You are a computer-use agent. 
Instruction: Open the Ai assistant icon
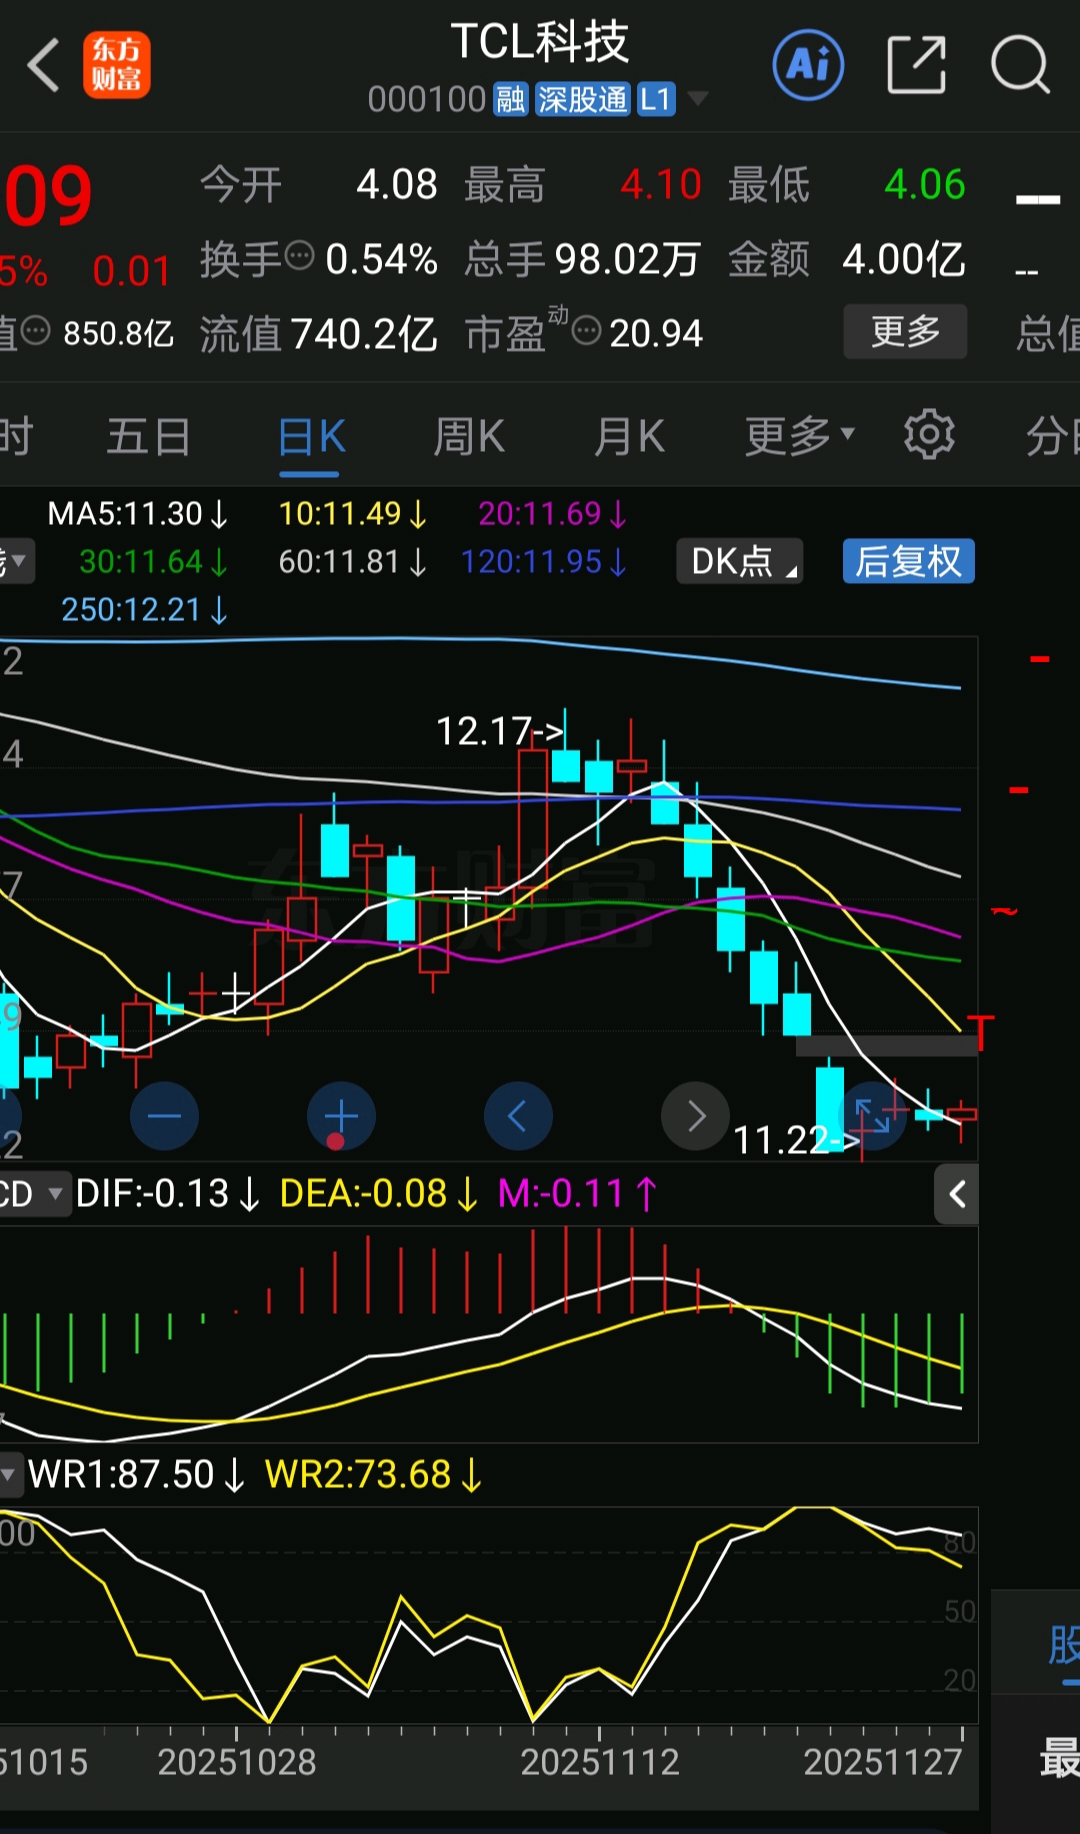[x=808, y=65]
